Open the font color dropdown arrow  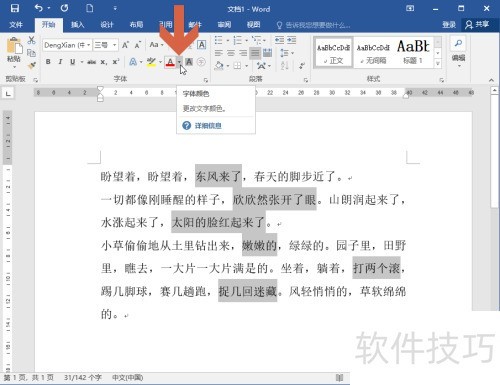[179, 62]
